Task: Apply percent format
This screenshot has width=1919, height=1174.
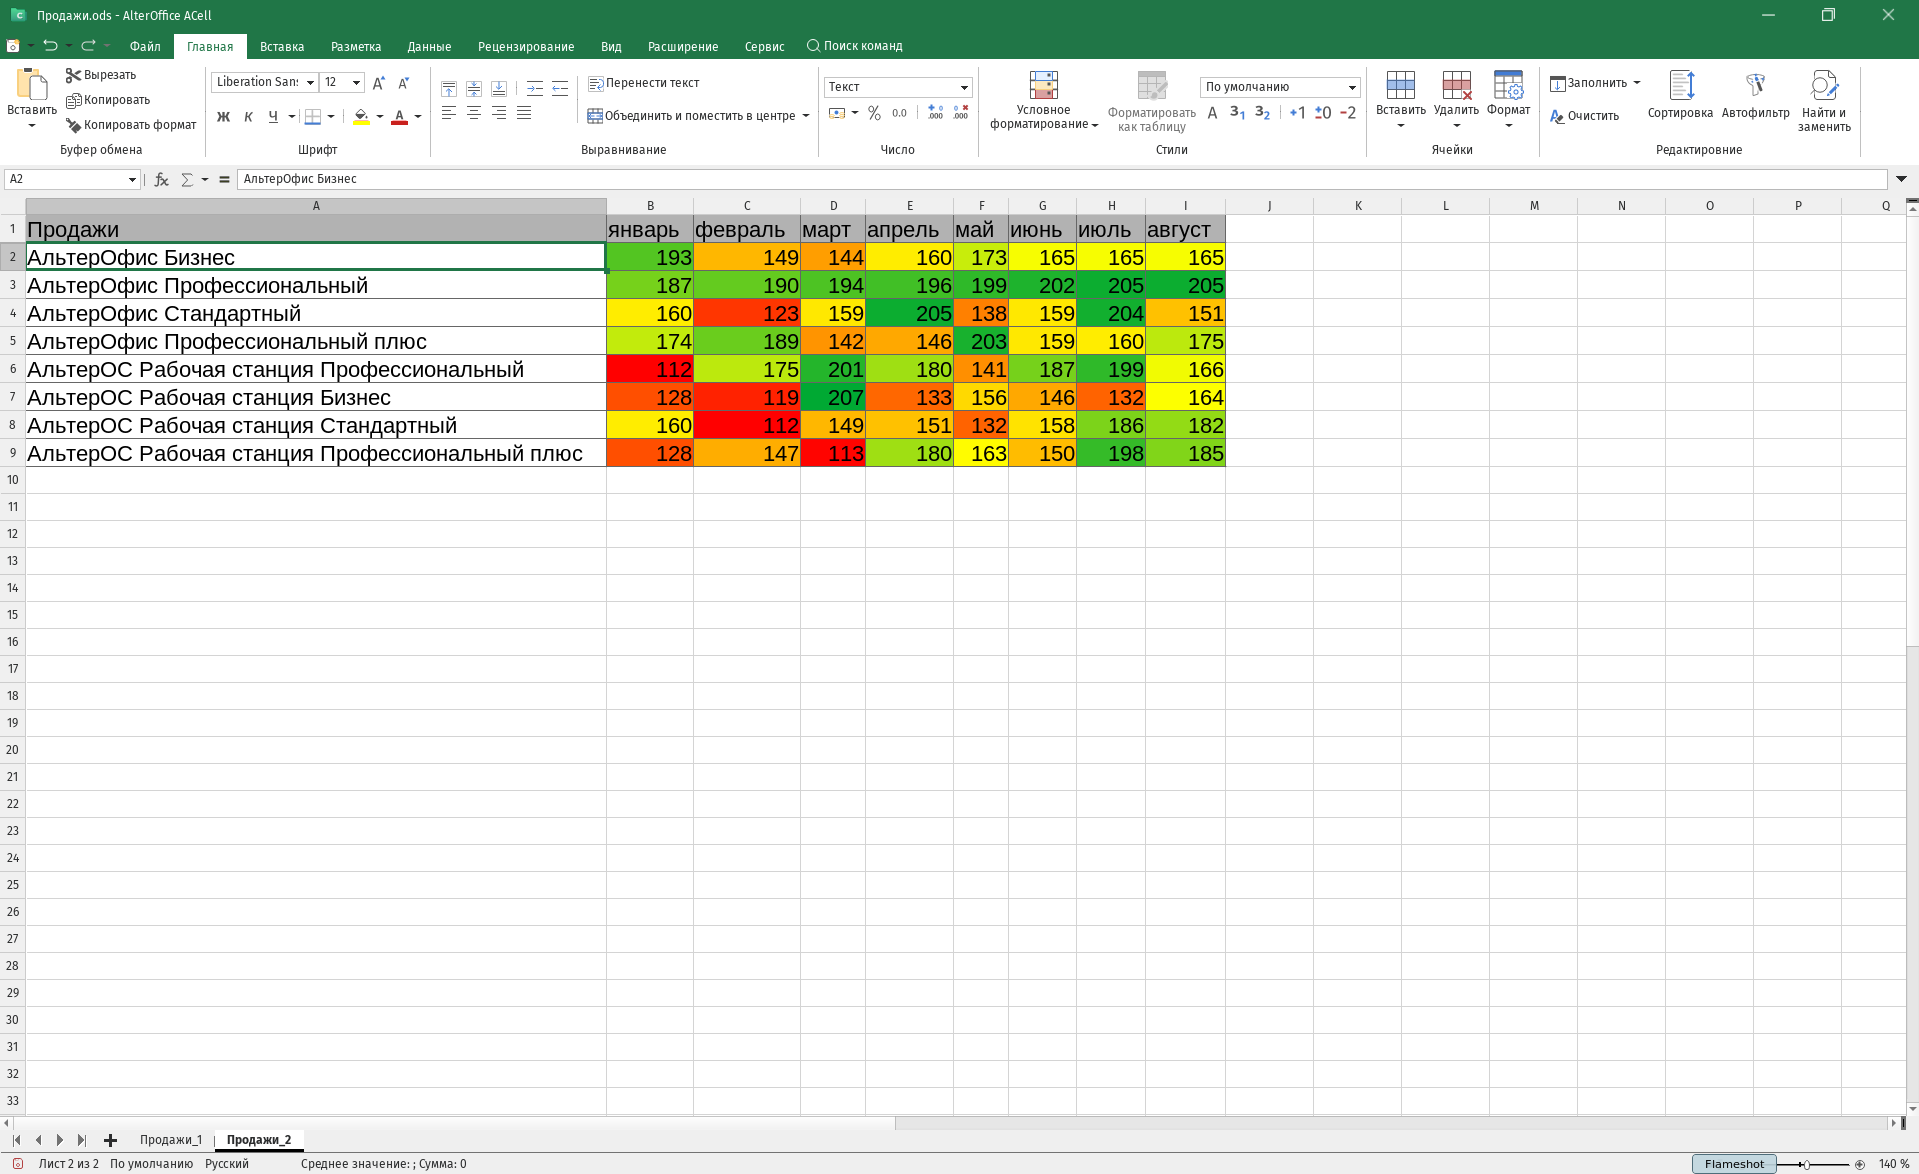Action: coord(874,113)
